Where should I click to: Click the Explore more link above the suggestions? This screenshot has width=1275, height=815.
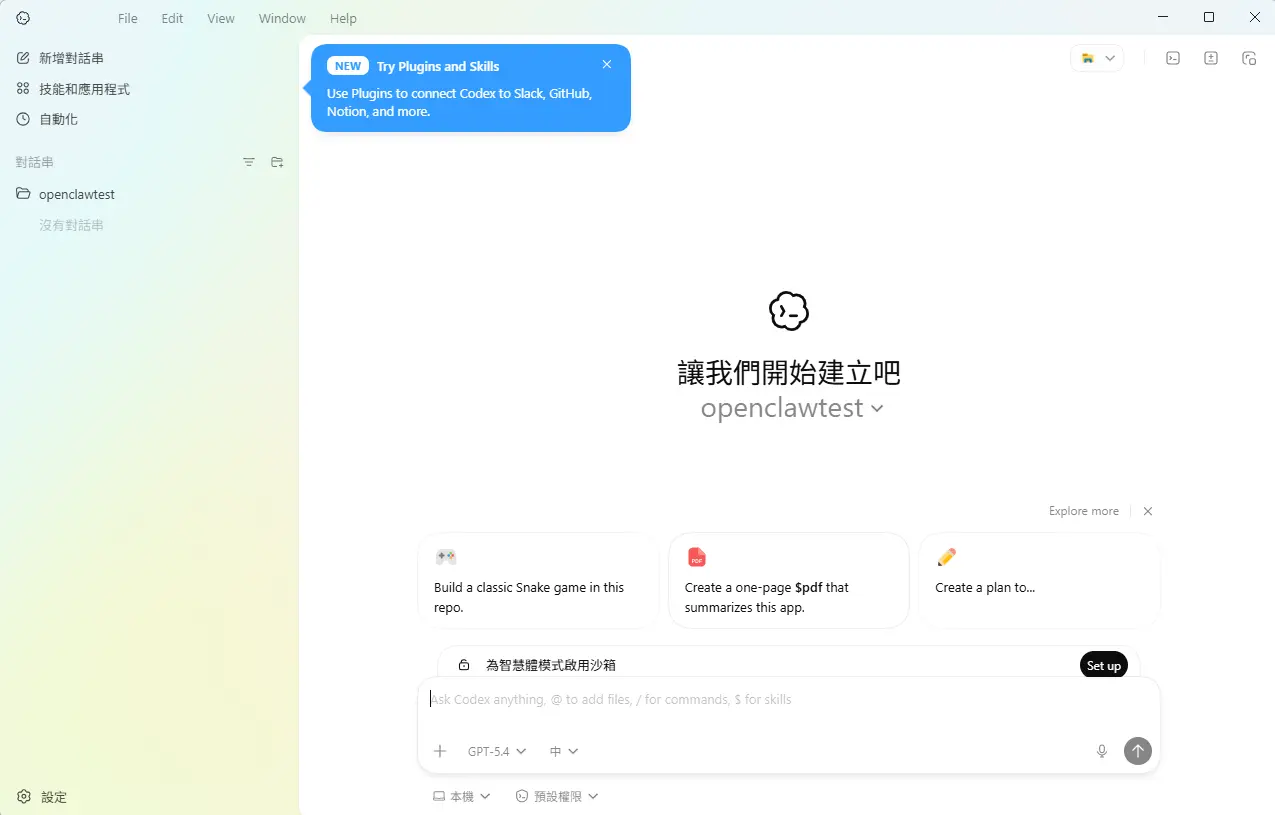[1083, 510]
